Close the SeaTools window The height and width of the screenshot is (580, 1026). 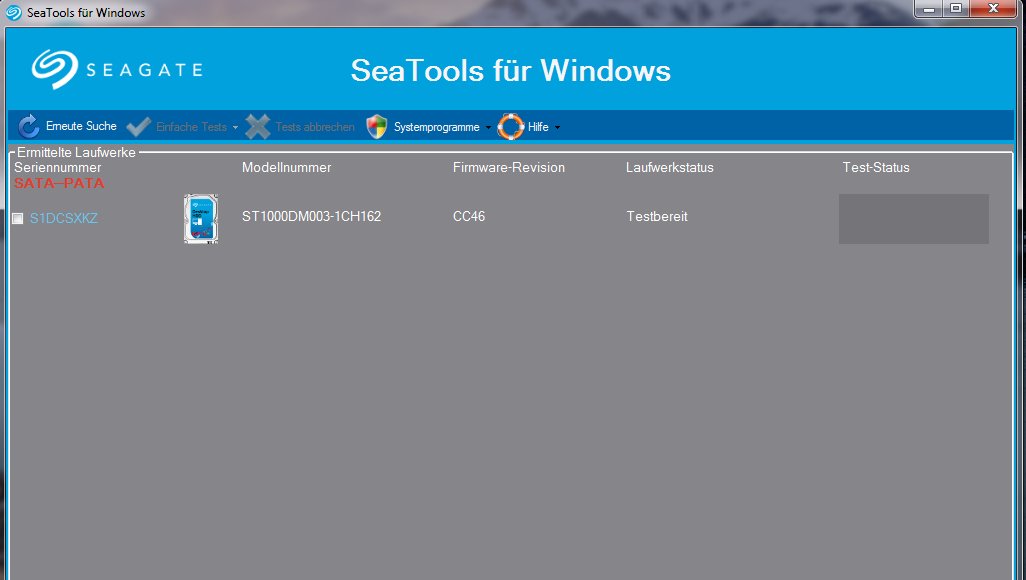(993, 9)
